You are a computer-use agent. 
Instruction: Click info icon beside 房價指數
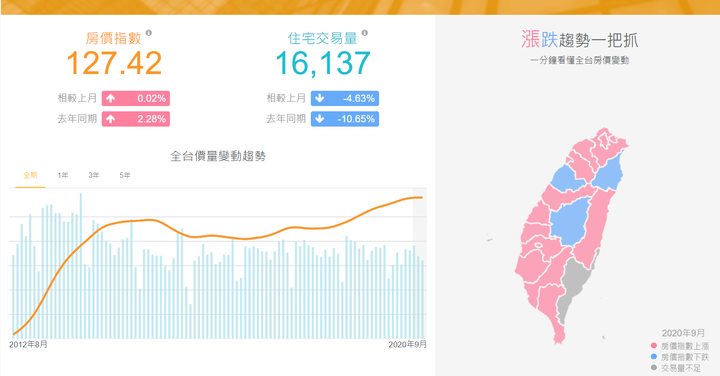[x=149, y=33]
